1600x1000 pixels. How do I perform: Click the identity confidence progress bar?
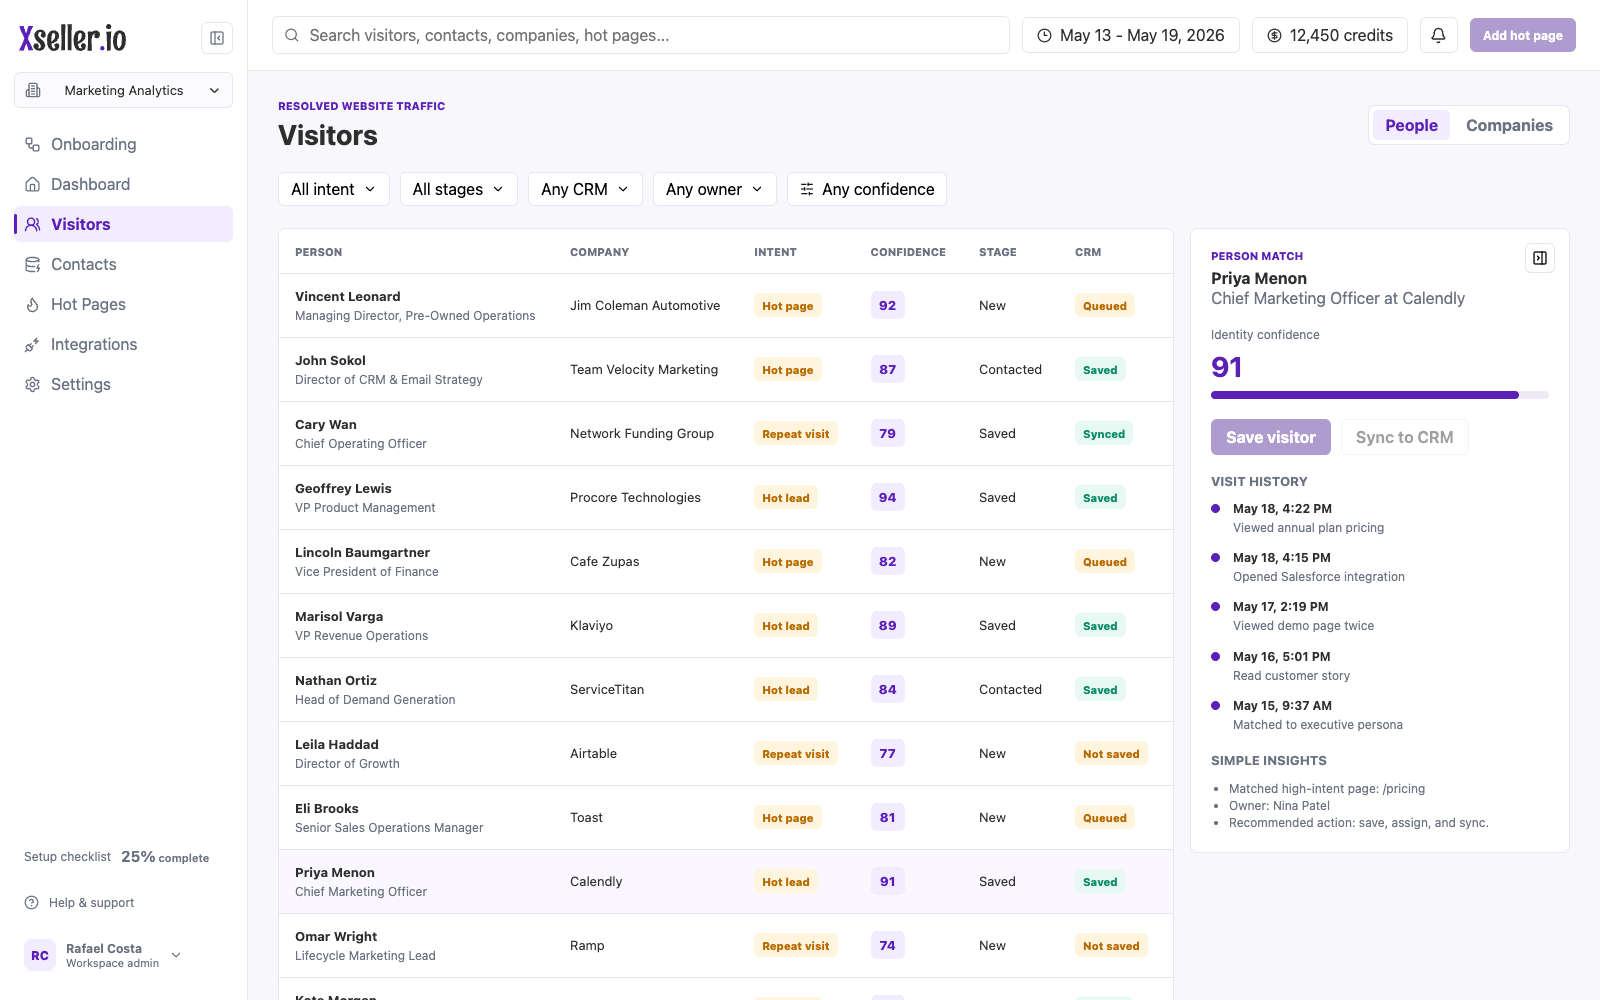(x=1380, y=395)
